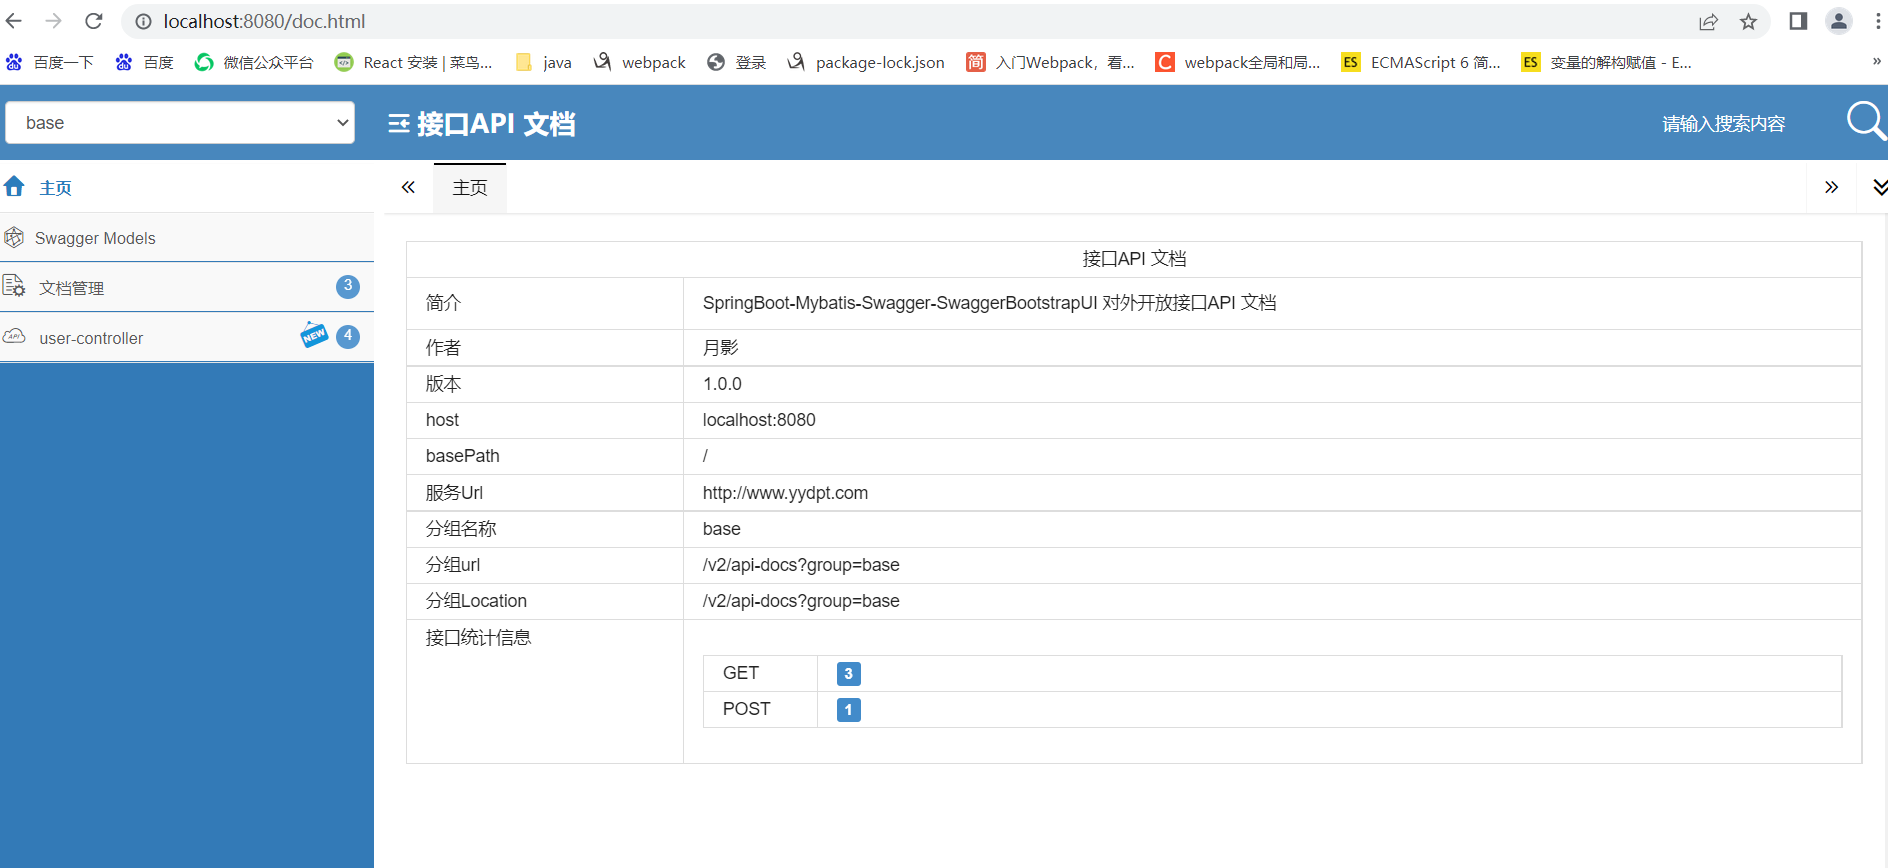The width and height of the screenshot is (1888, 868).
Task: Click the search input 请输入搜索内容
Action: pos(1723,124)
